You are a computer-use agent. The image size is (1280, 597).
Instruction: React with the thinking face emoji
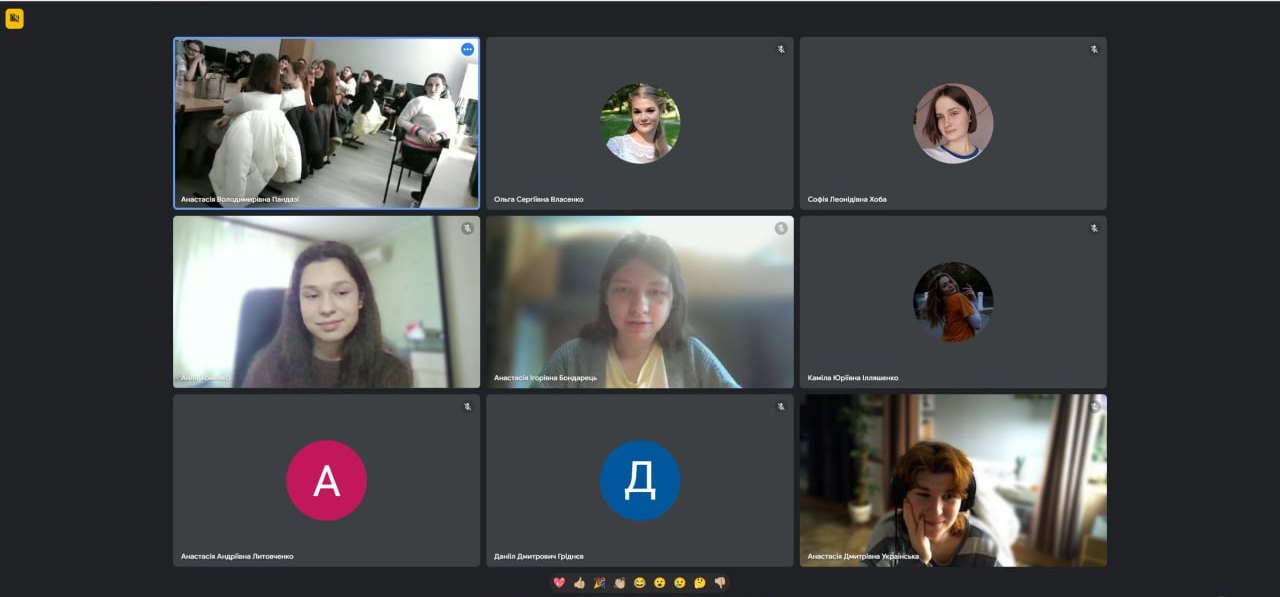tap(699, 582)
